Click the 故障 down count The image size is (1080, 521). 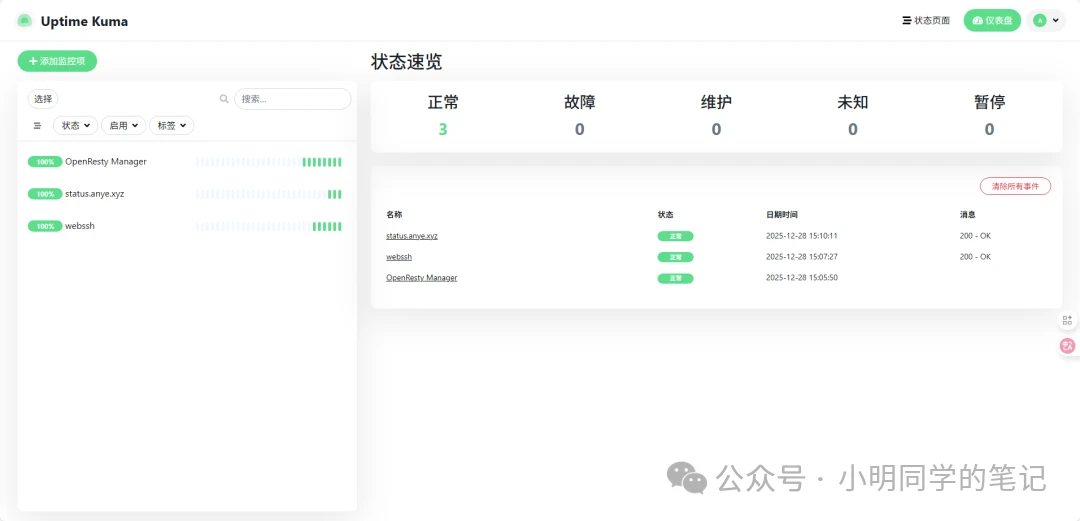pos(579,129)
